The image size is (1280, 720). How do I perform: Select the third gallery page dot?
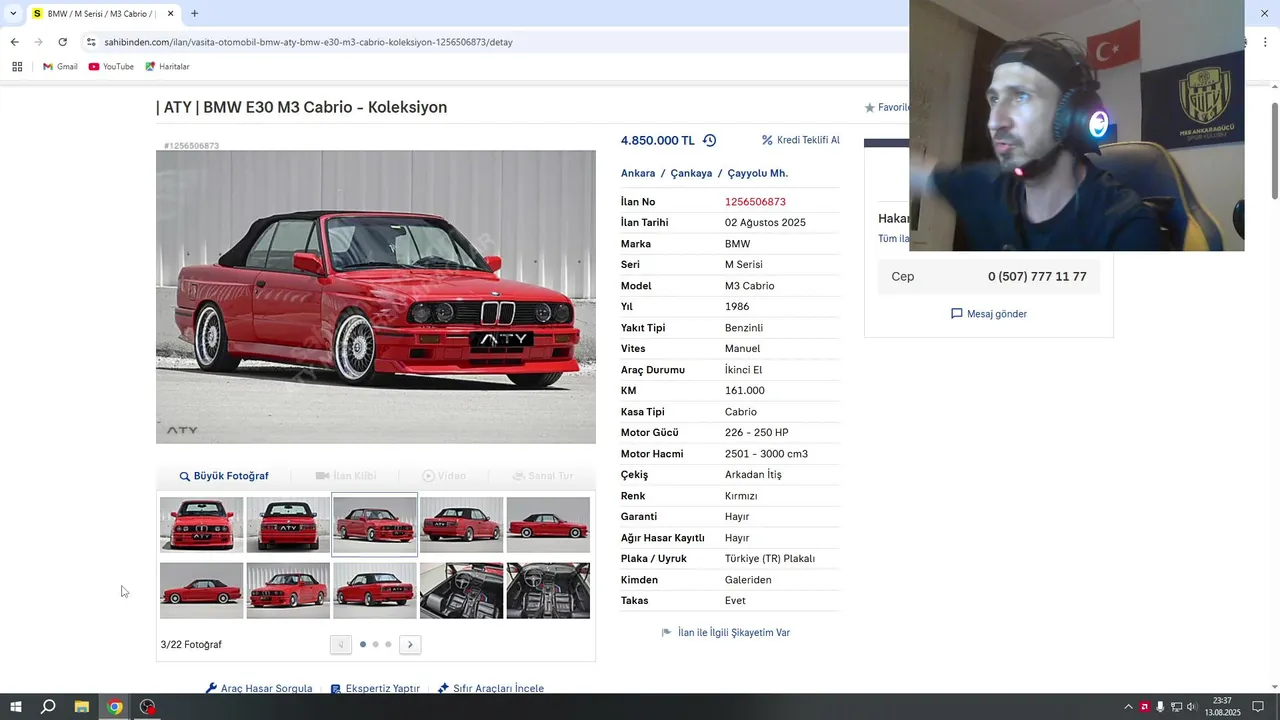[388, 645]
